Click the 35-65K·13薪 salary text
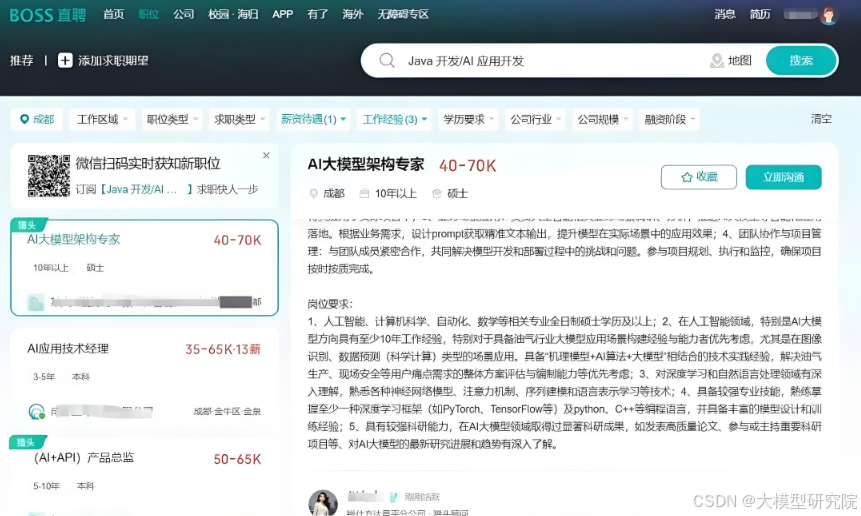 [x=223, y=350]
